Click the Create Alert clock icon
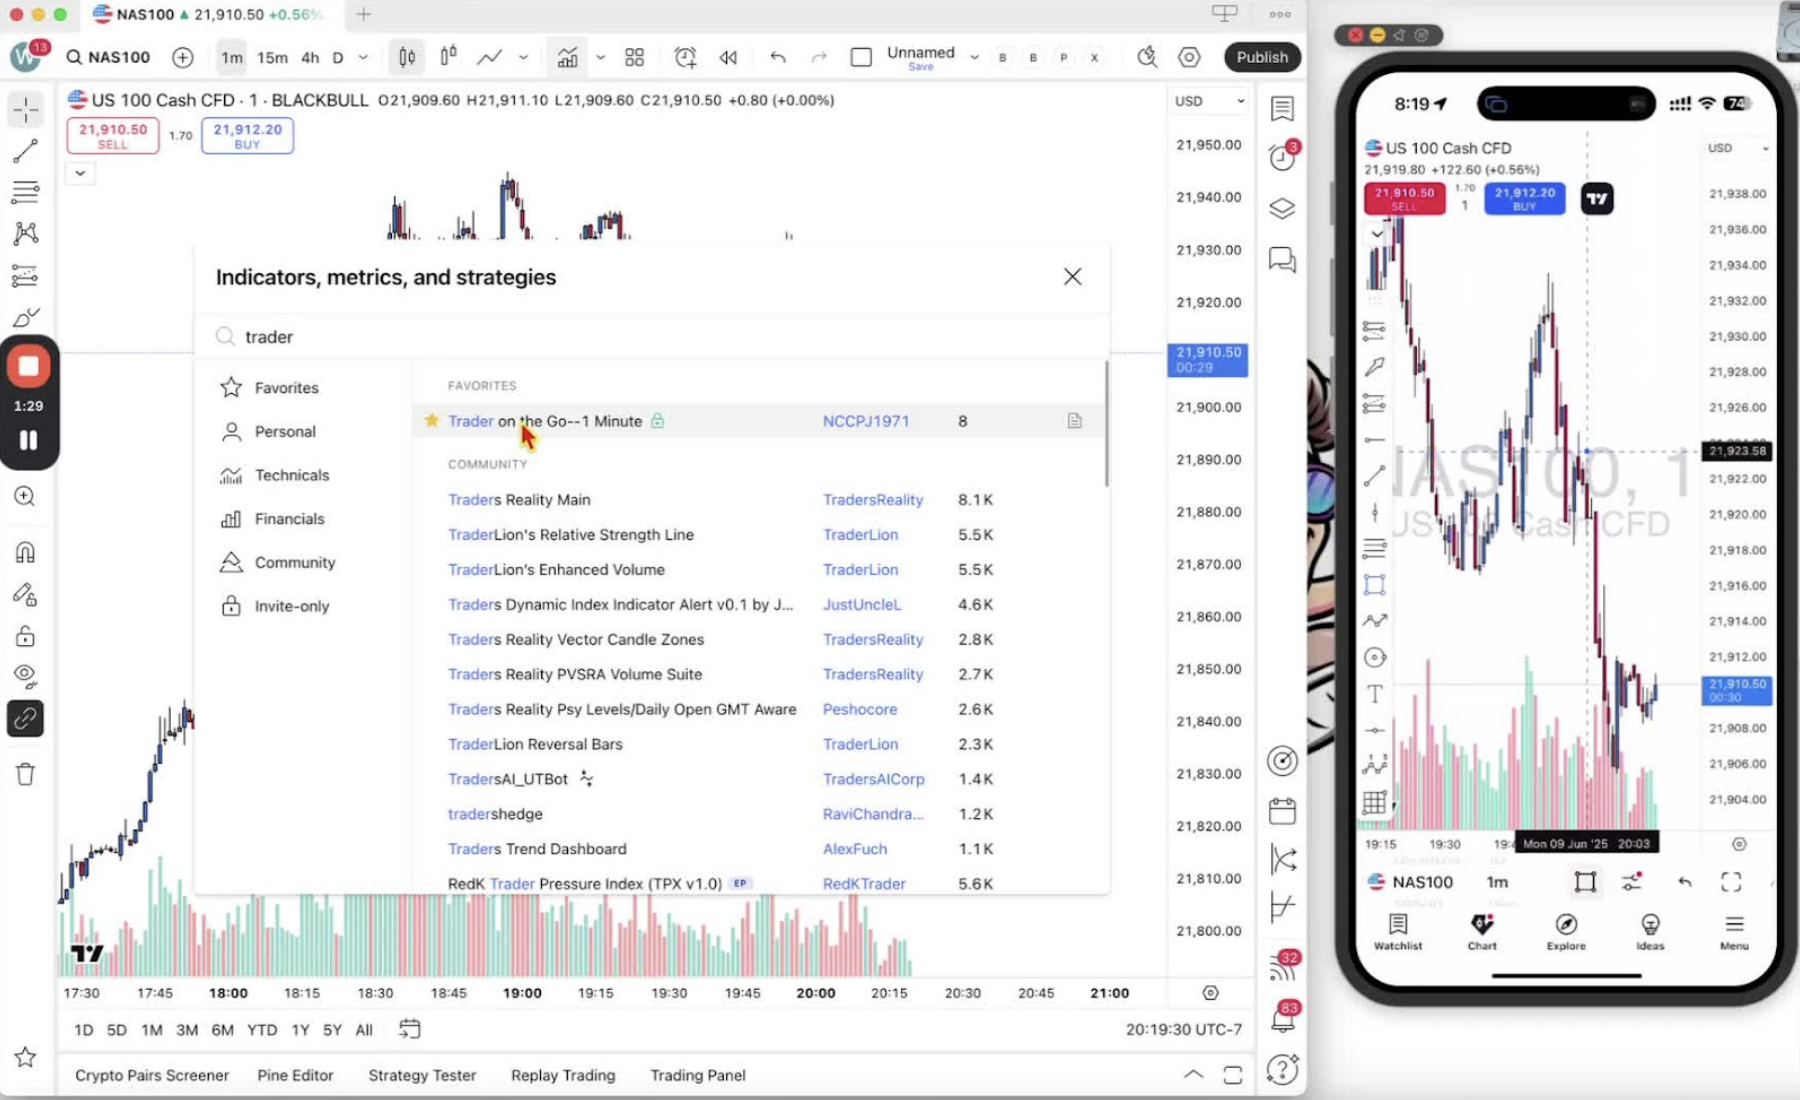1800x1100 pixels. tap(685, 57)
